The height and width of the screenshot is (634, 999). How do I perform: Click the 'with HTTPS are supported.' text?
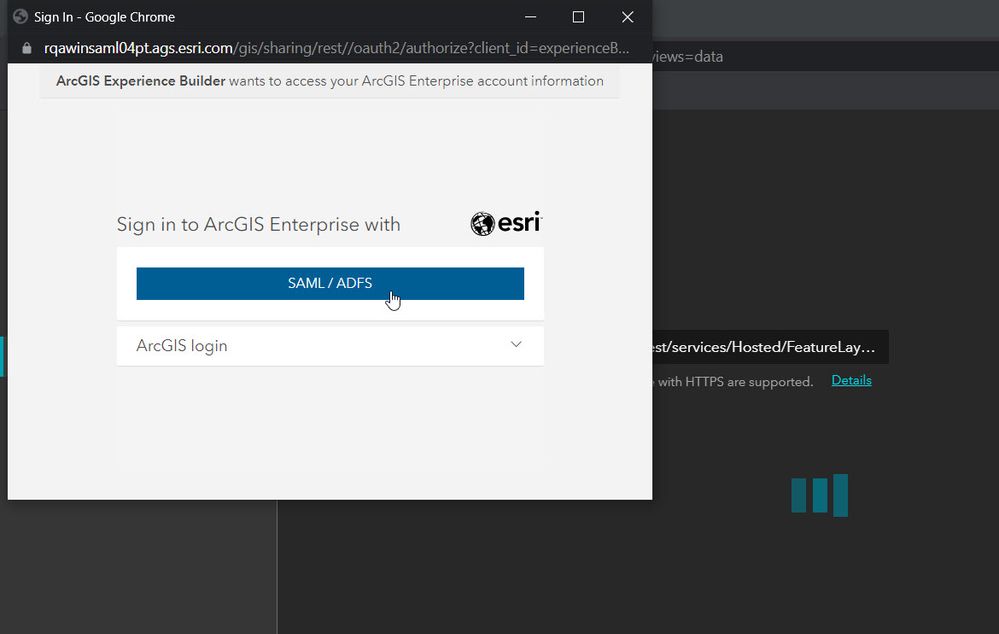(x=735, y=382)
